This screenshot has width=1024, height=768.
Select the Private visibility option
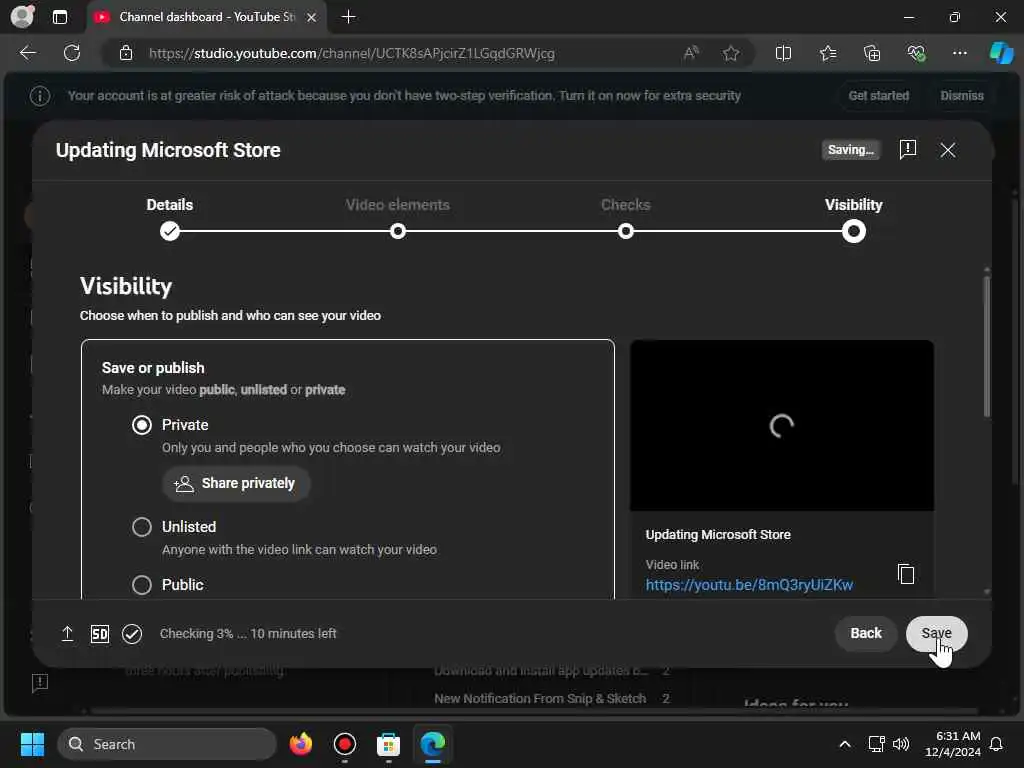point(142,425)
